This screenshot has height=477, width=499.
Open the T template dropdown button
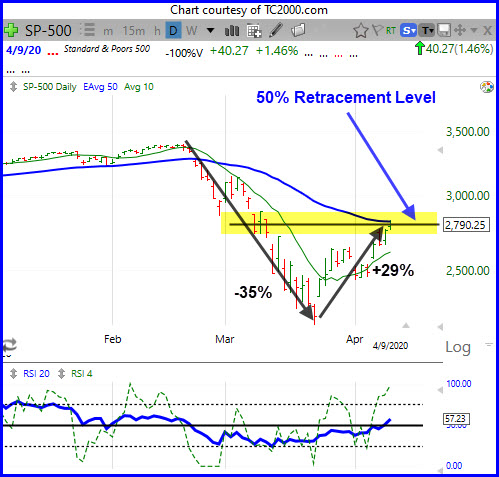tap(427, 31)
